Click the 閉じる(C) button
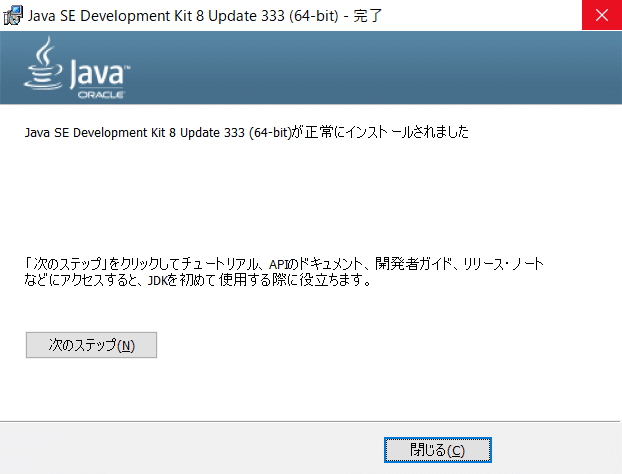The image size is (622, 474). (x=438, y=450)
